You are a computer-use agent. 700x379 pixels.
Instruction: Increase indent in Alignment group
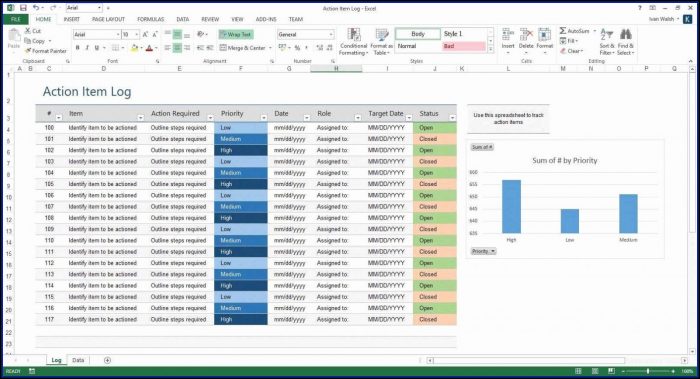210,47
